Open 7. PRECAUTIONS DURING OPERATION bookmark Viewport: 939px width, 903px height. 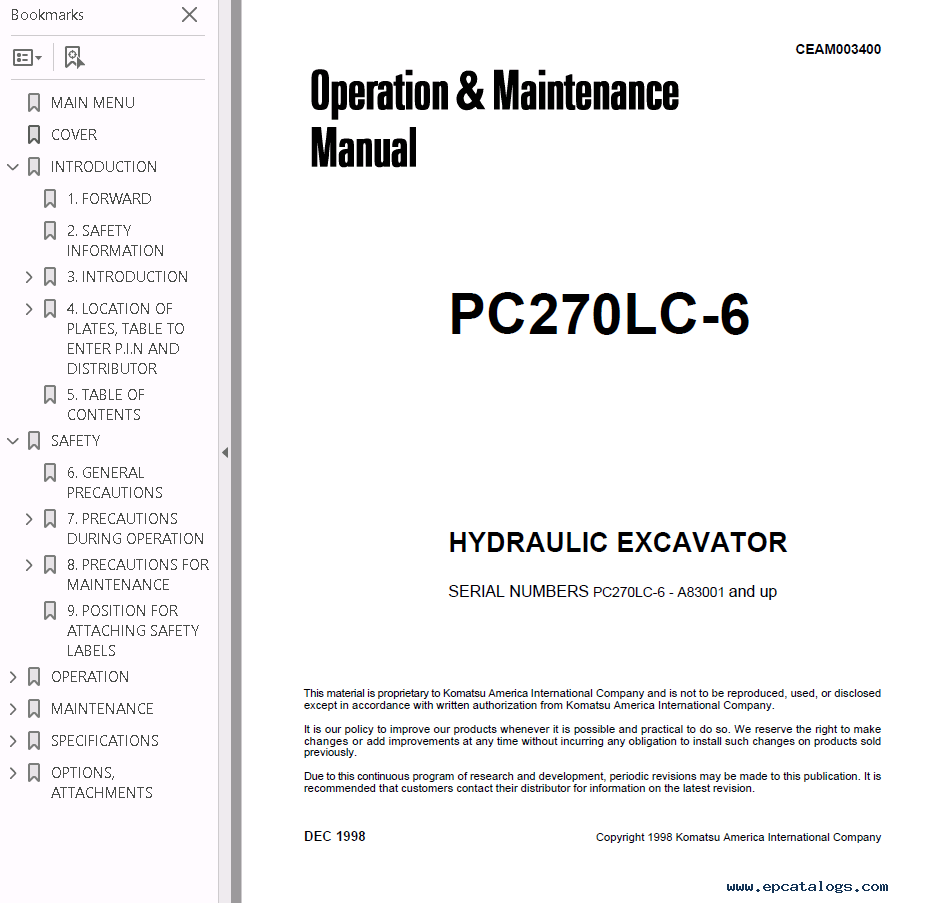[135, 528]
